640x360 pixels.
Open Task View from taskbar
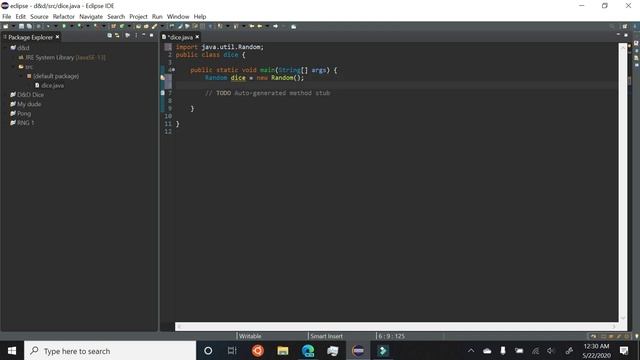232,351
